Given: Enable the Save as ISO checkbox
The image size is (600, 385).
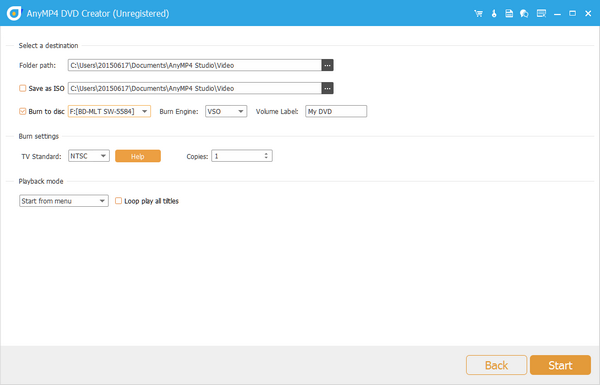Looking at the screenshot, I should 23,88.
